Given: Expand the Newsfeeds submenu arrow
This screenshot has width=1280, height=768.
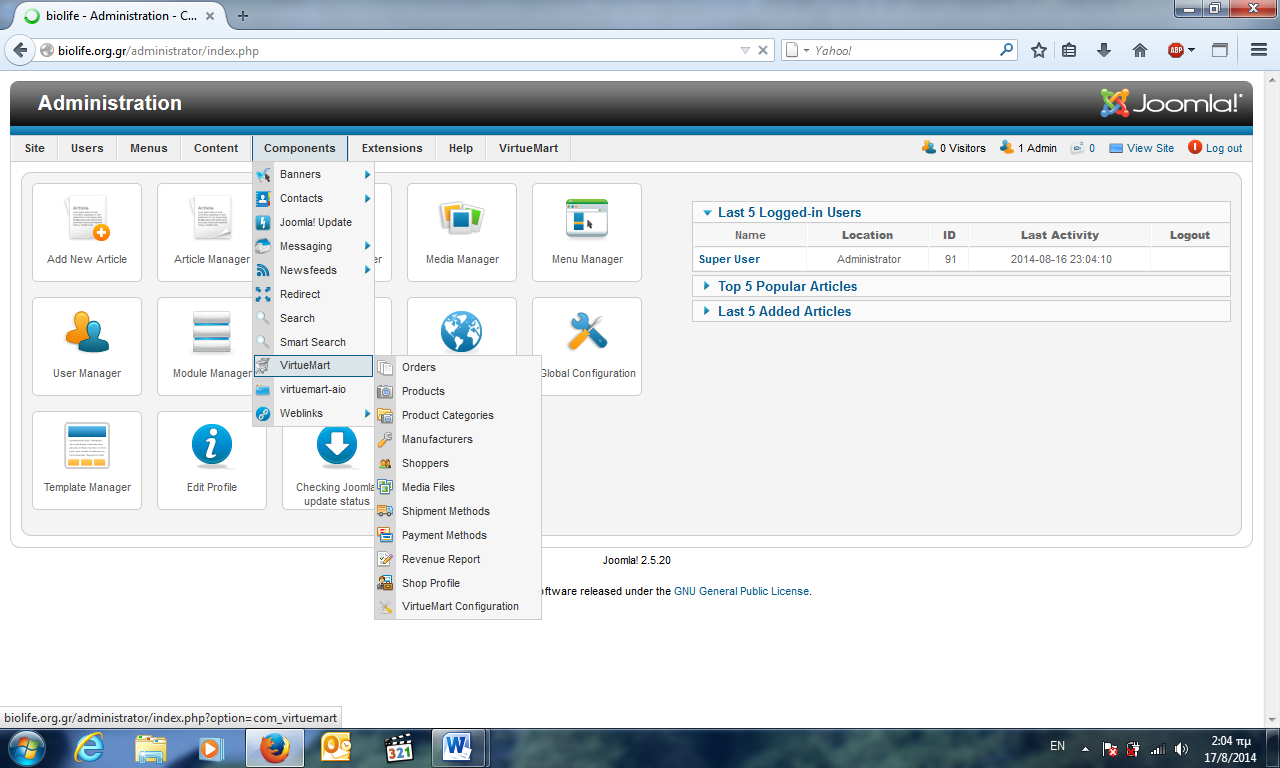Looking at the screenshot, I should point(368,270).
